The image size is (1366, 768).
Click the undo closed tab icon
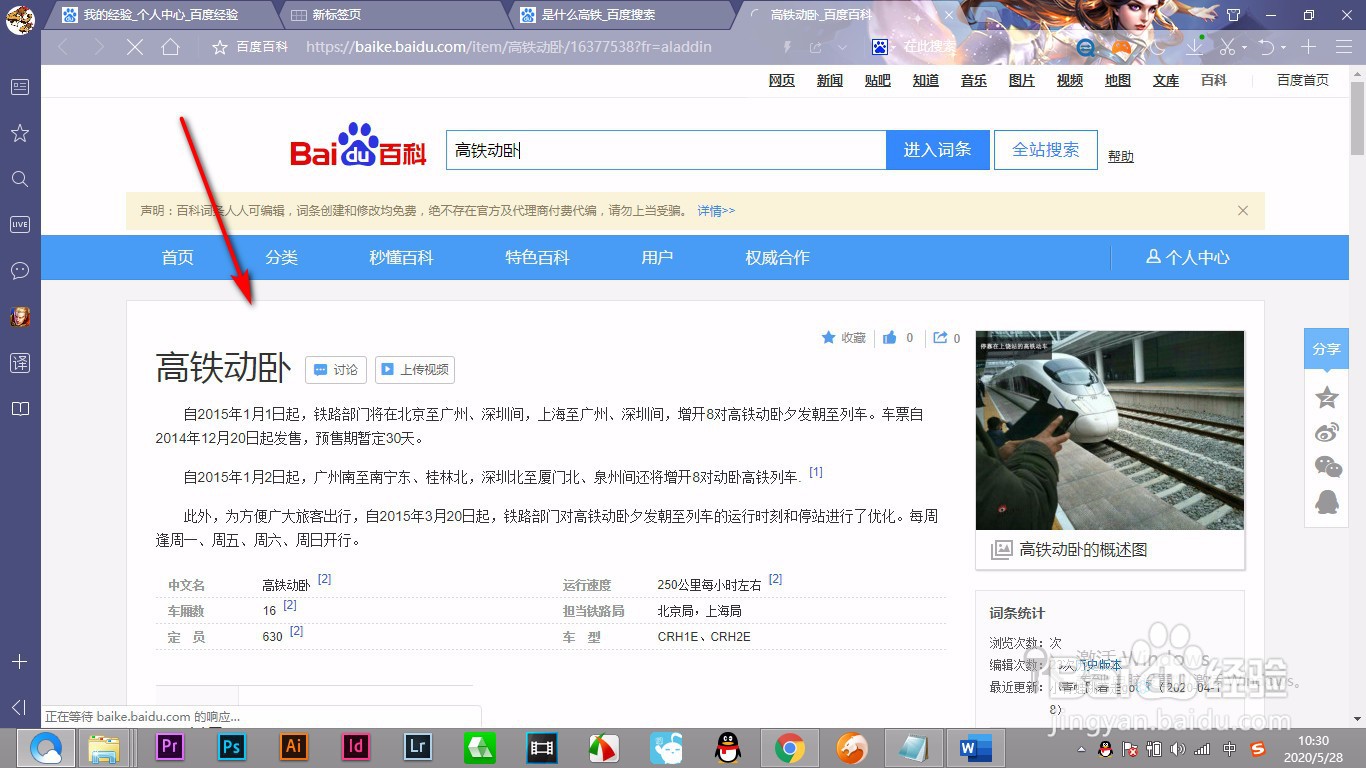click(x=1266, y=47)
